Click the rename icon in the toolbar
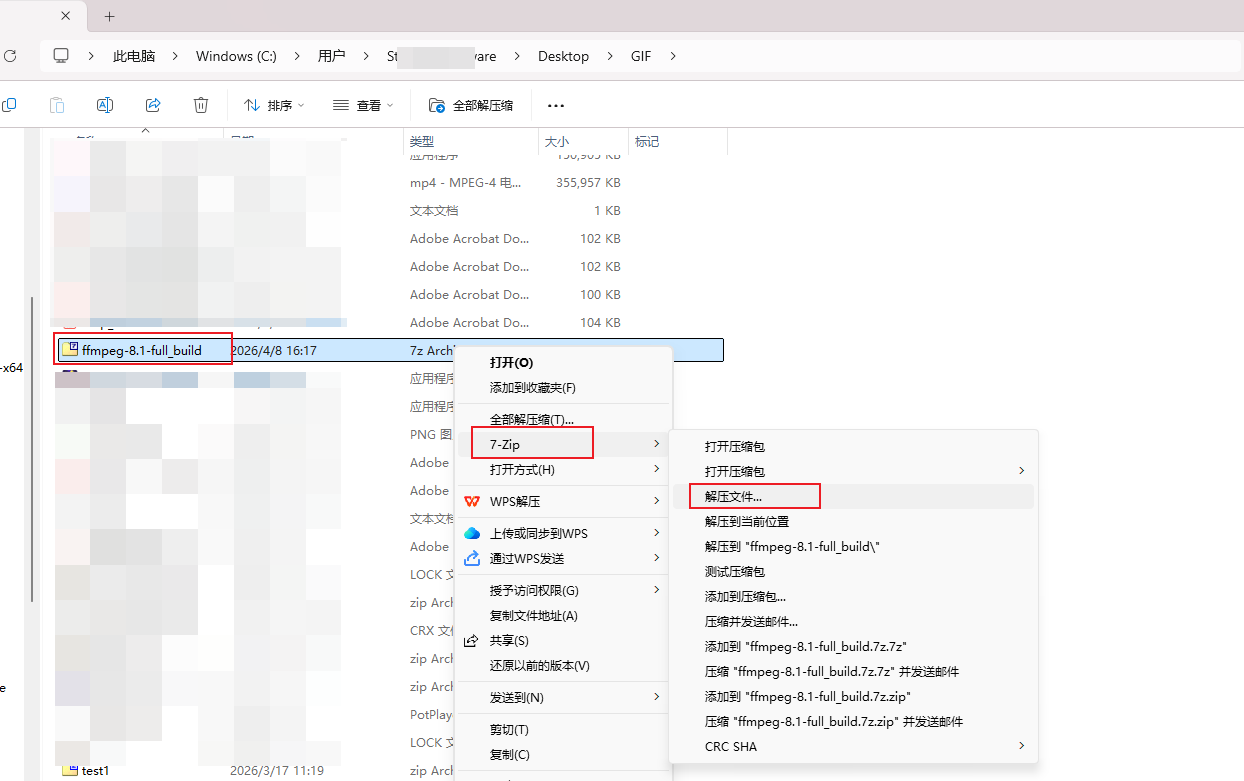Viewport: 1244px width, 781px height. click(104, 105)
